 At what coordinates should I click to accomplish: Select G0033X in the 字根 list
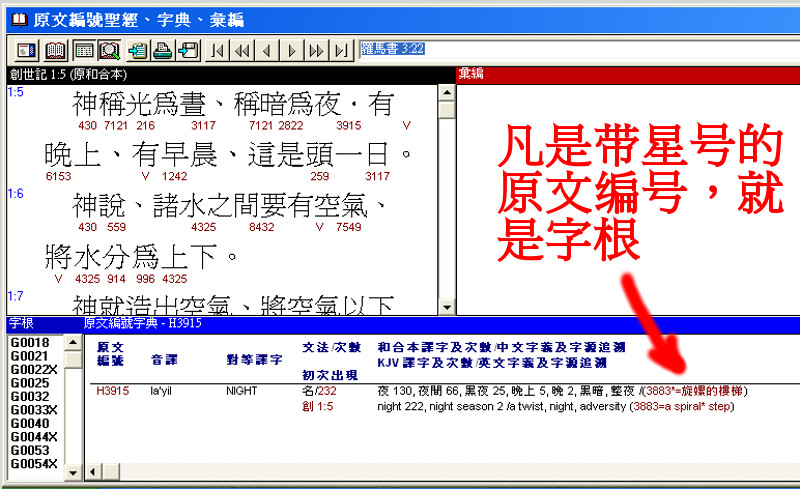(34, 410)
